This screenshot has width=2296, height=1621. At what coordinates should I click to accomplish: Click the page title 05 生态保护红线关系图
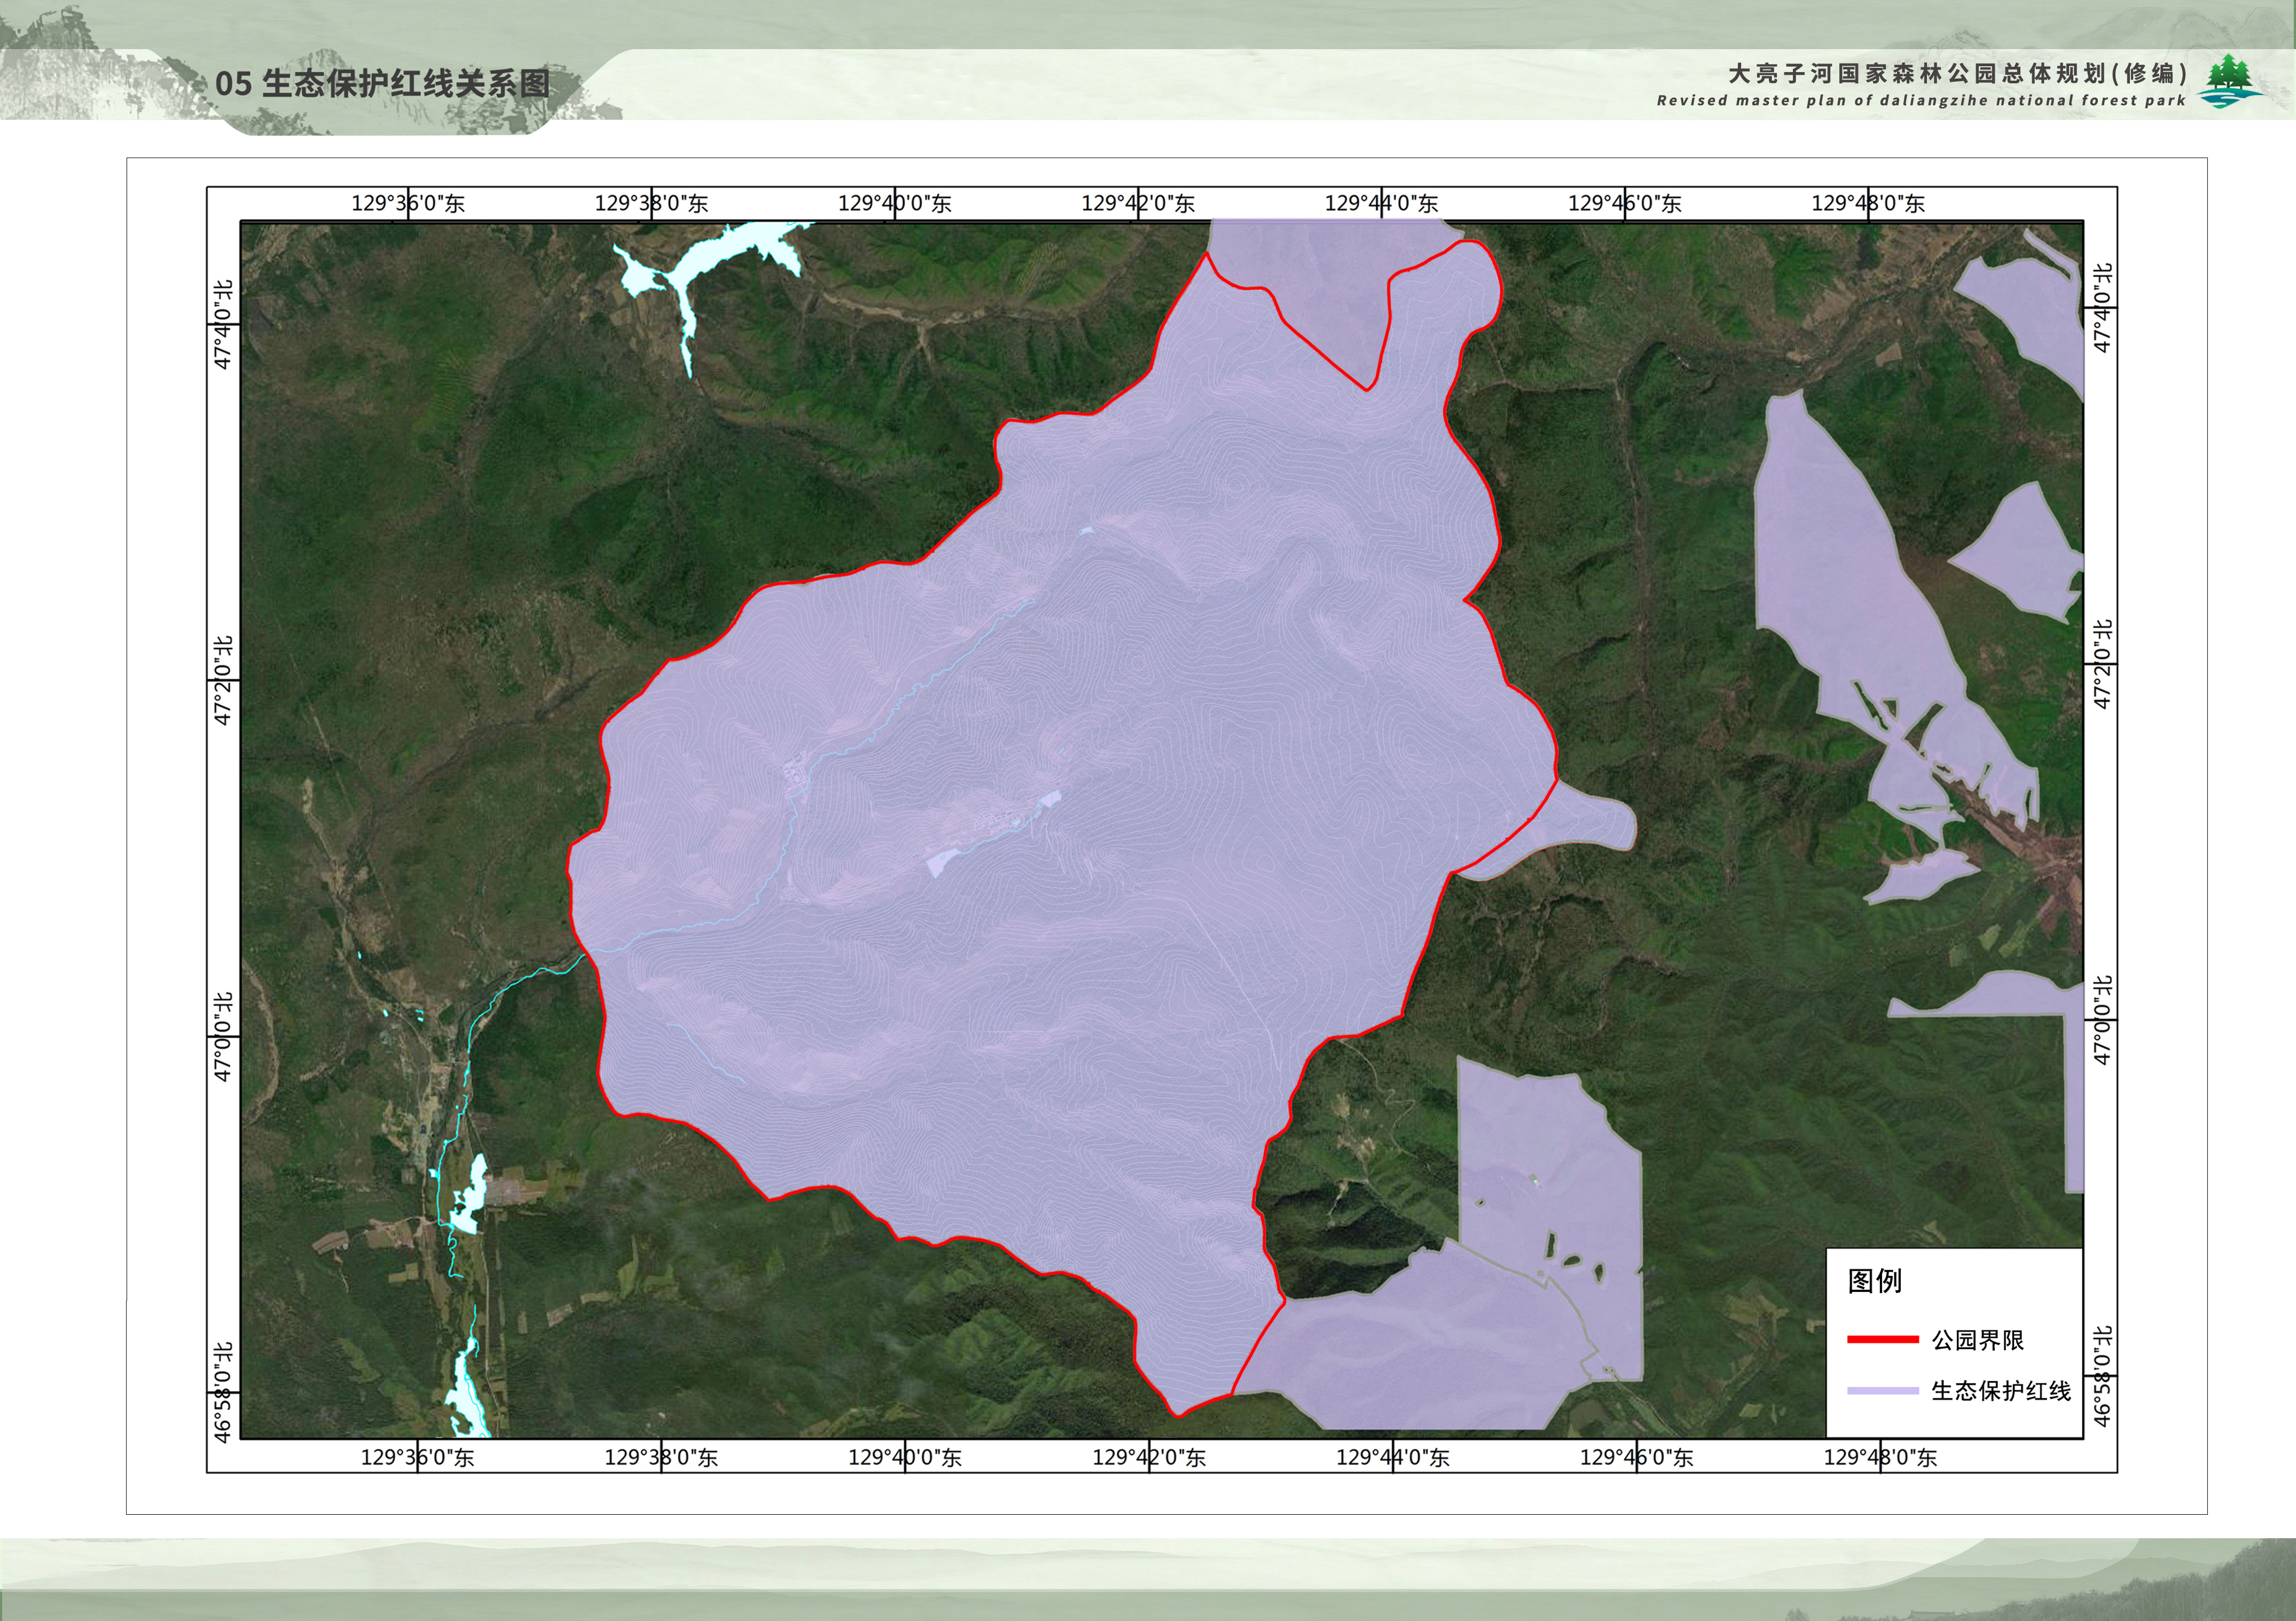point(382,83)
